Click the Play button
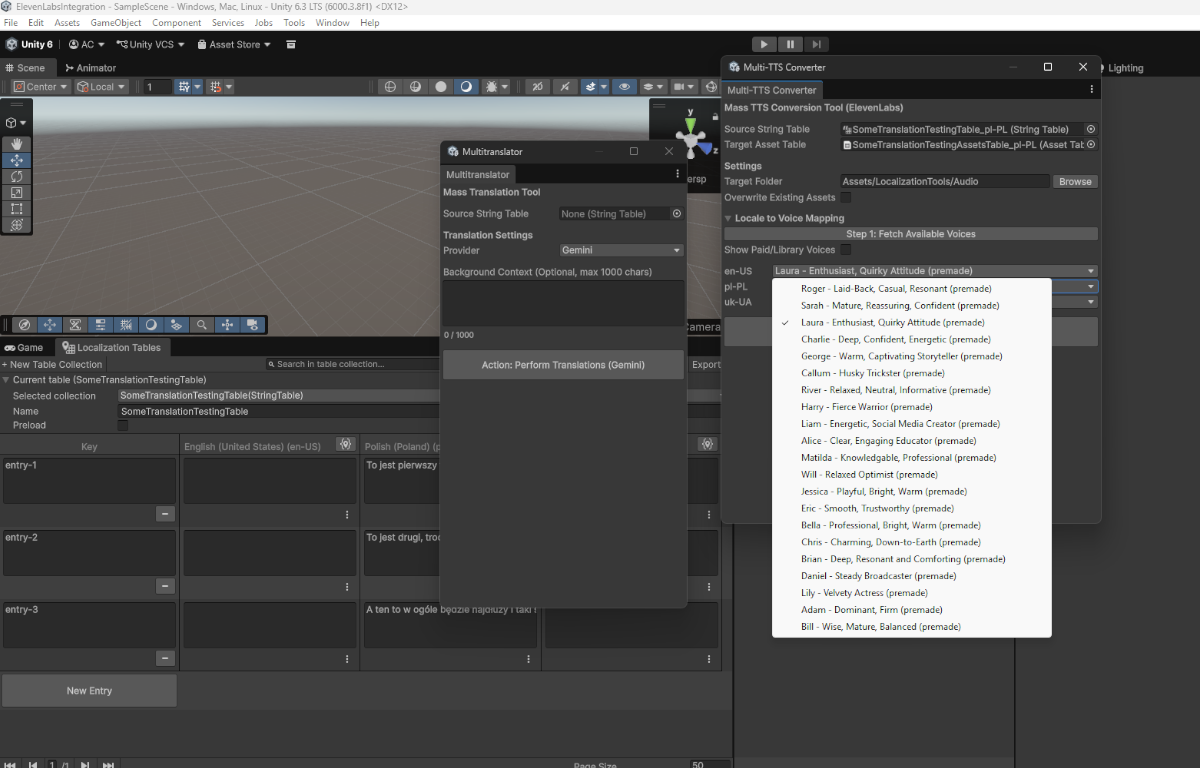This screenshot has width=1200, height=768. (763, 44)
